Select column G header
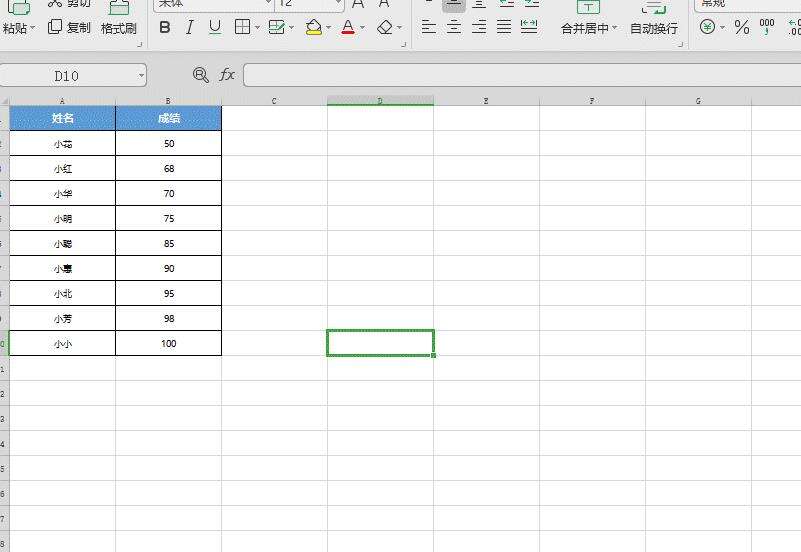This screenshot has width=801, height=552. pos(698,101)
